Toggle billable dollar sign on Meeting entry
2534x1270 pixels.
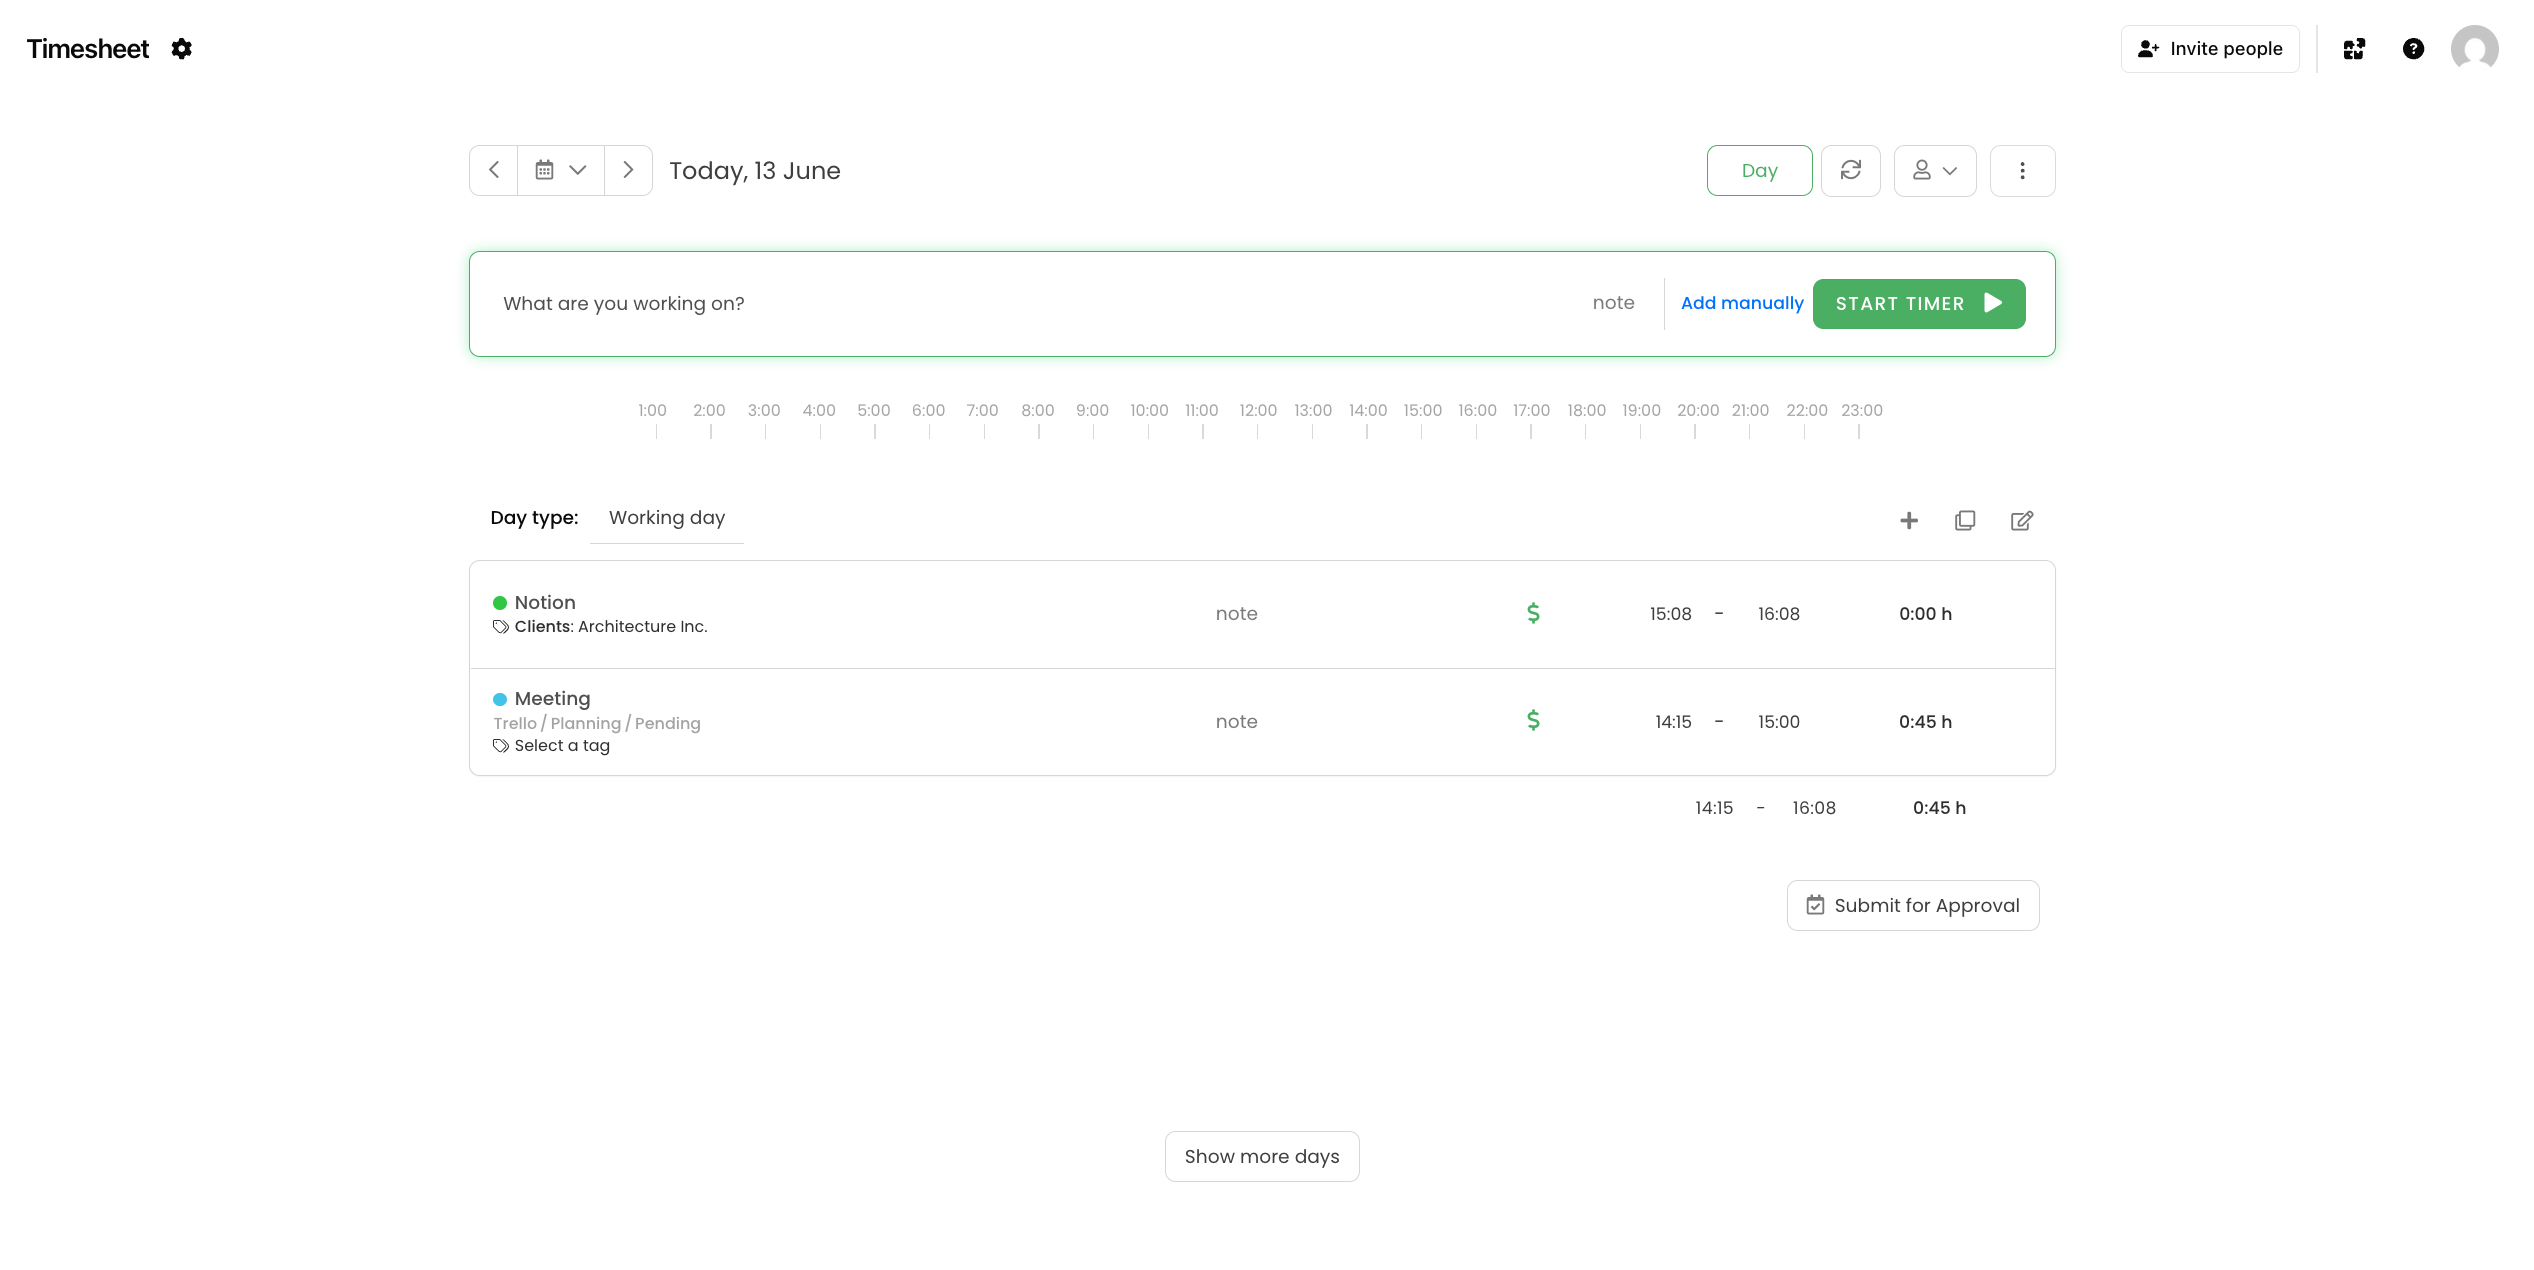point(1533,720)
